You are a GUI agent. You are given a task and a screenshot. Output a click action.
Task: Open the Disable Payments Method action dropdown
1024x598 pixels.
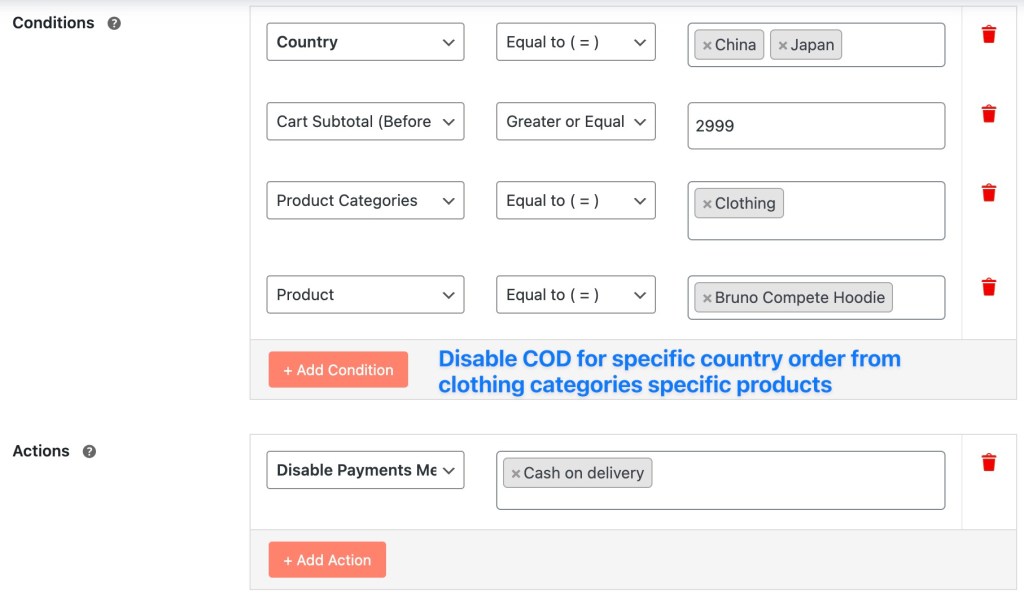tap(365, 470)
